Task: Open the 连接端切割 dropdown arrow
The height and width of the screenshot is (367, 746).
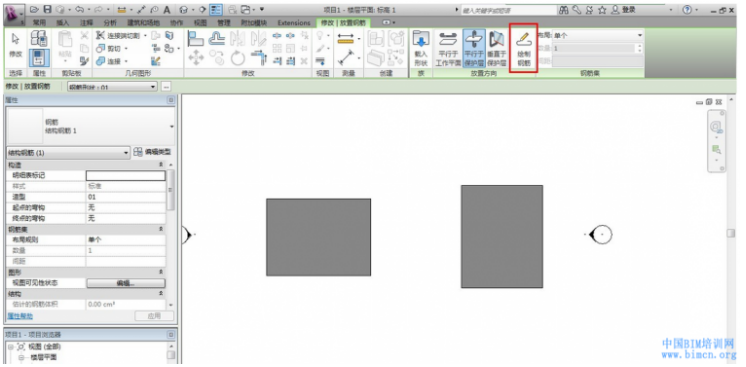Action: tap(145, 36)
